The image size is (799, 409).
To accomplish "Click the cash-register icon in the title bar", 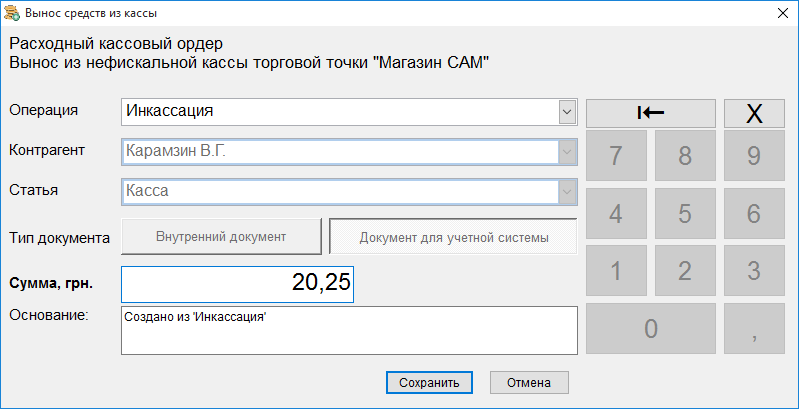I will (x=12, y=13).
